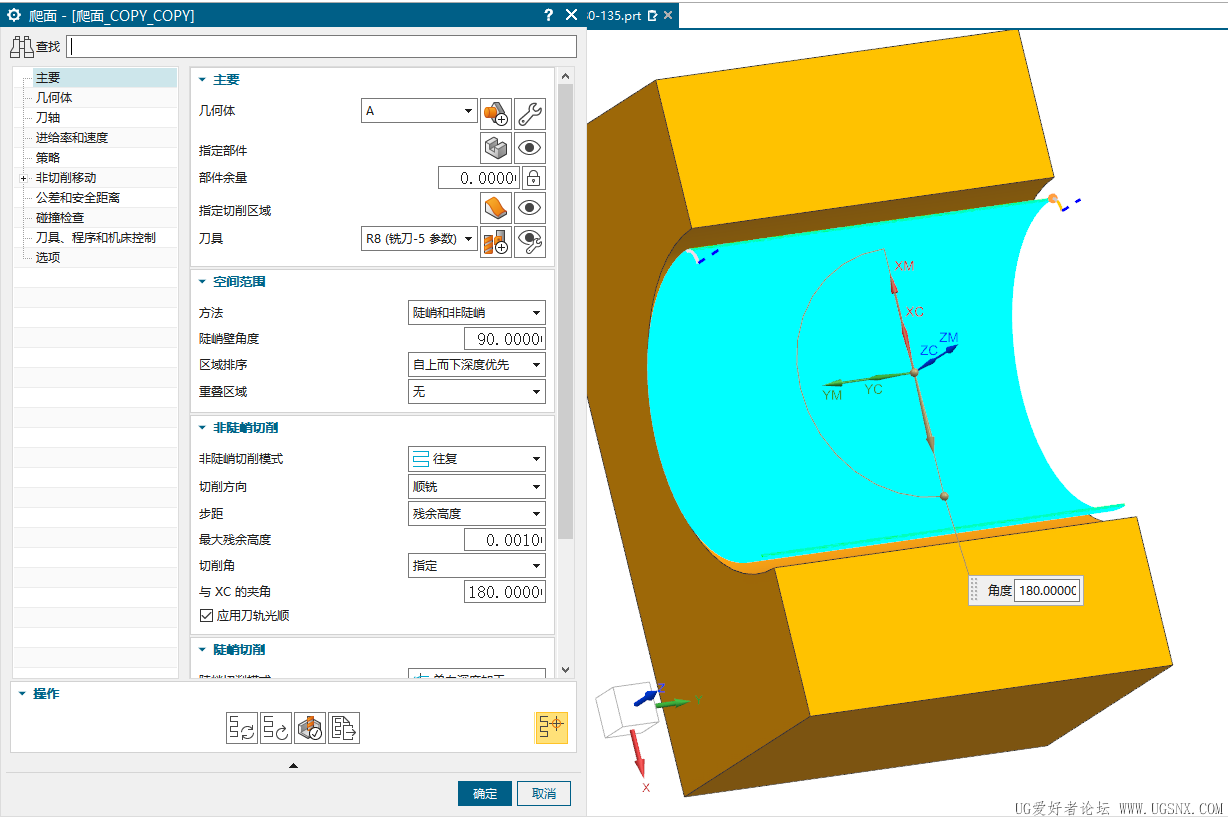
Task: Click the 取消 button
Action: click(x=544, y=793)
